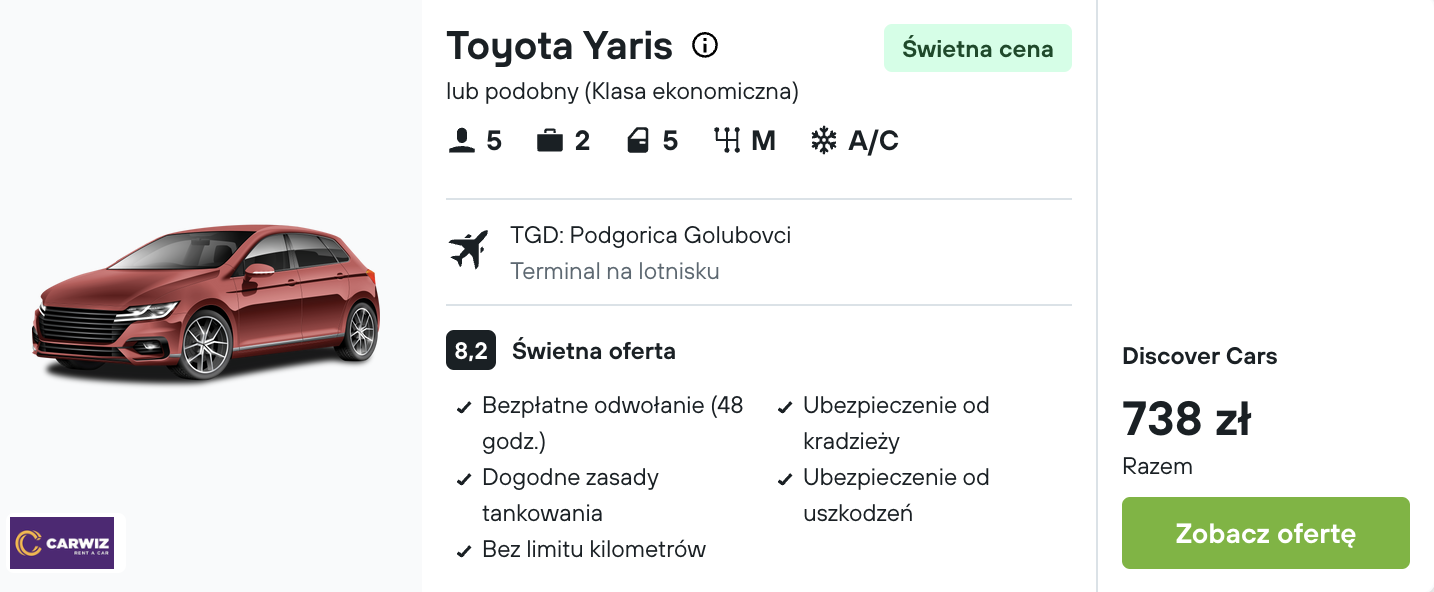Click the airplane airport pickup icon

[x=468, y=250]
